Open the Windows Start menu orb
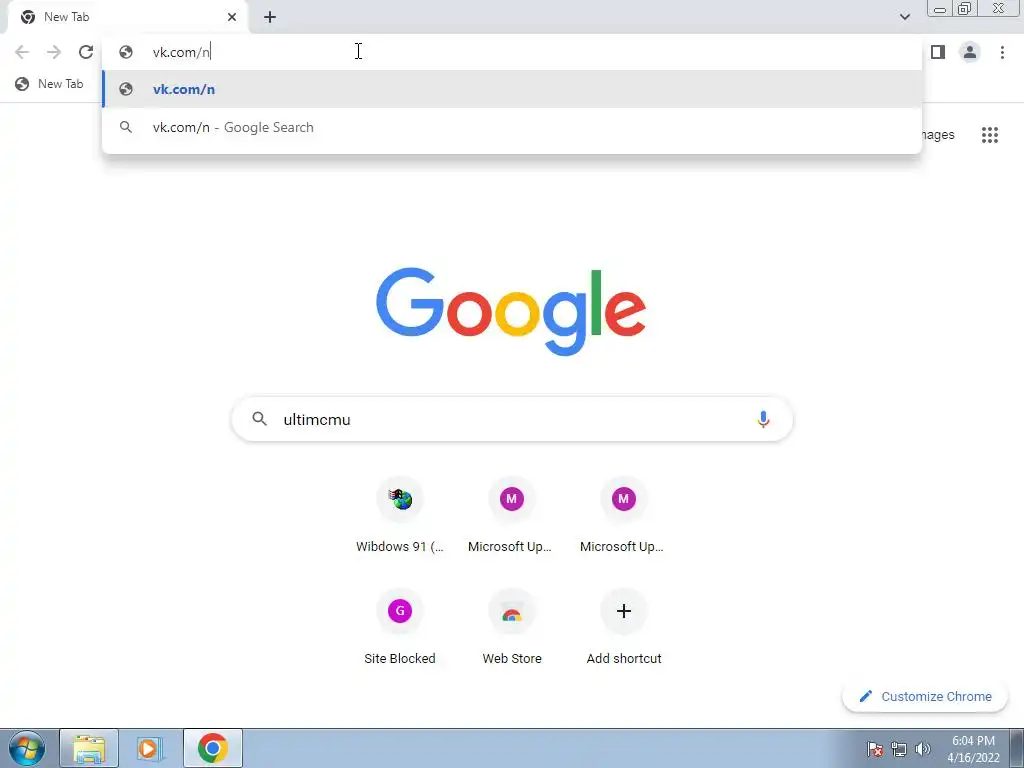This screenshot has width=1024, height=768. tap(27, 748)
